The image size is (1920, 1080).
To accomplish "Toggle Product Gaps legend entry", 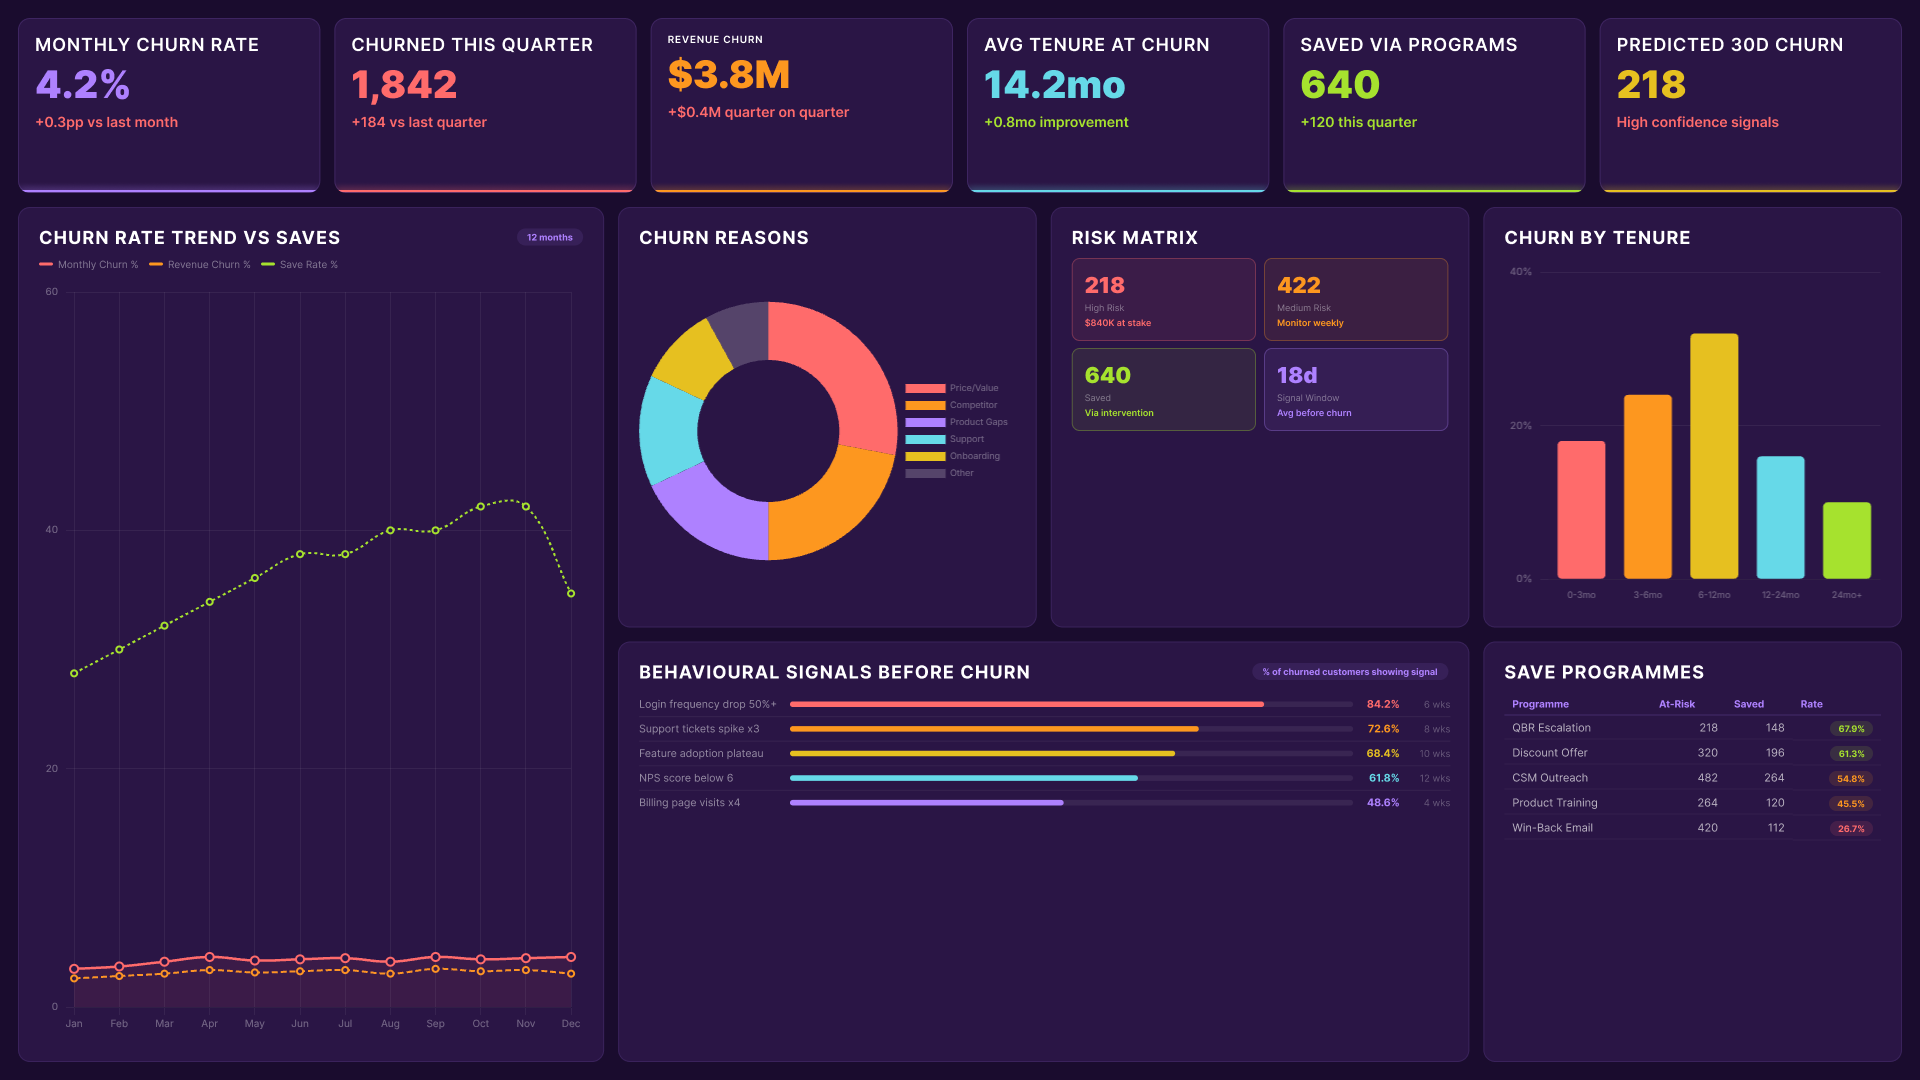I will [x=956, y=422].
